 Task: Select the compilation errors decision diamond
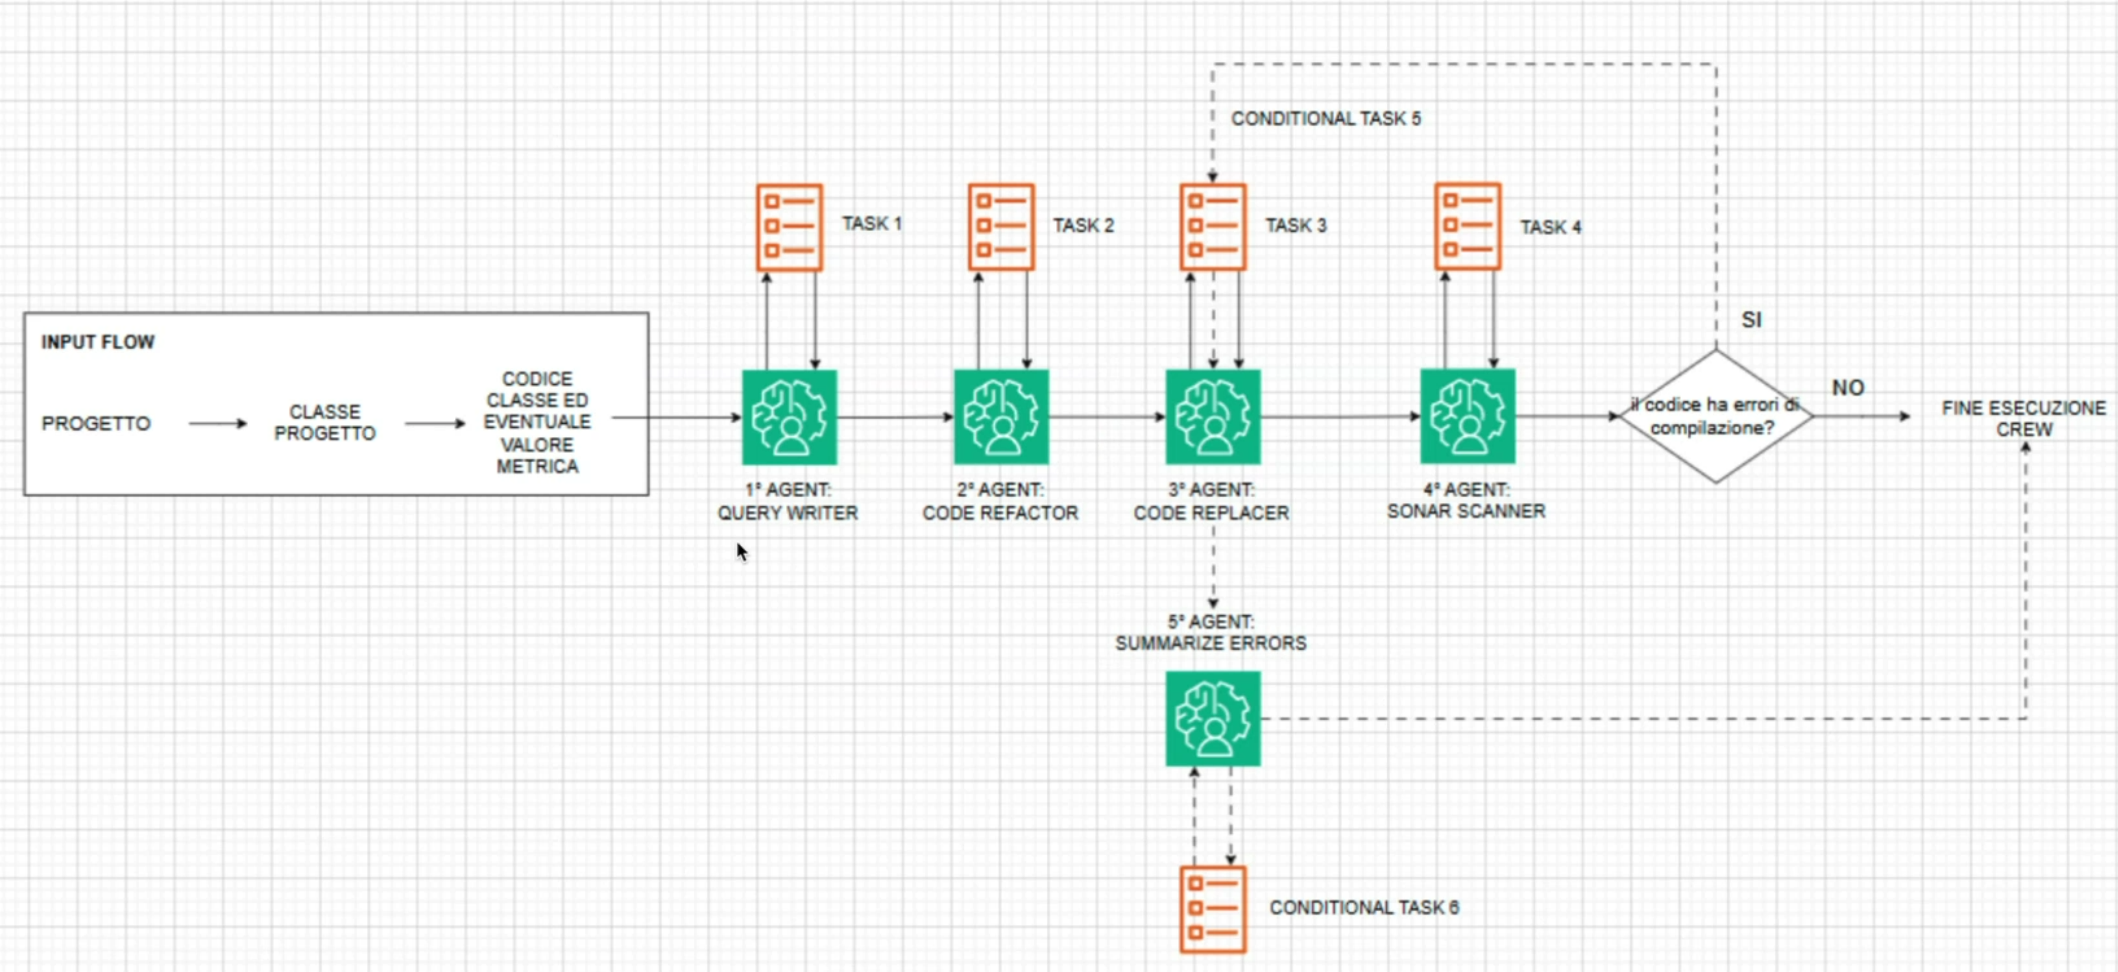pos(1716,416)
